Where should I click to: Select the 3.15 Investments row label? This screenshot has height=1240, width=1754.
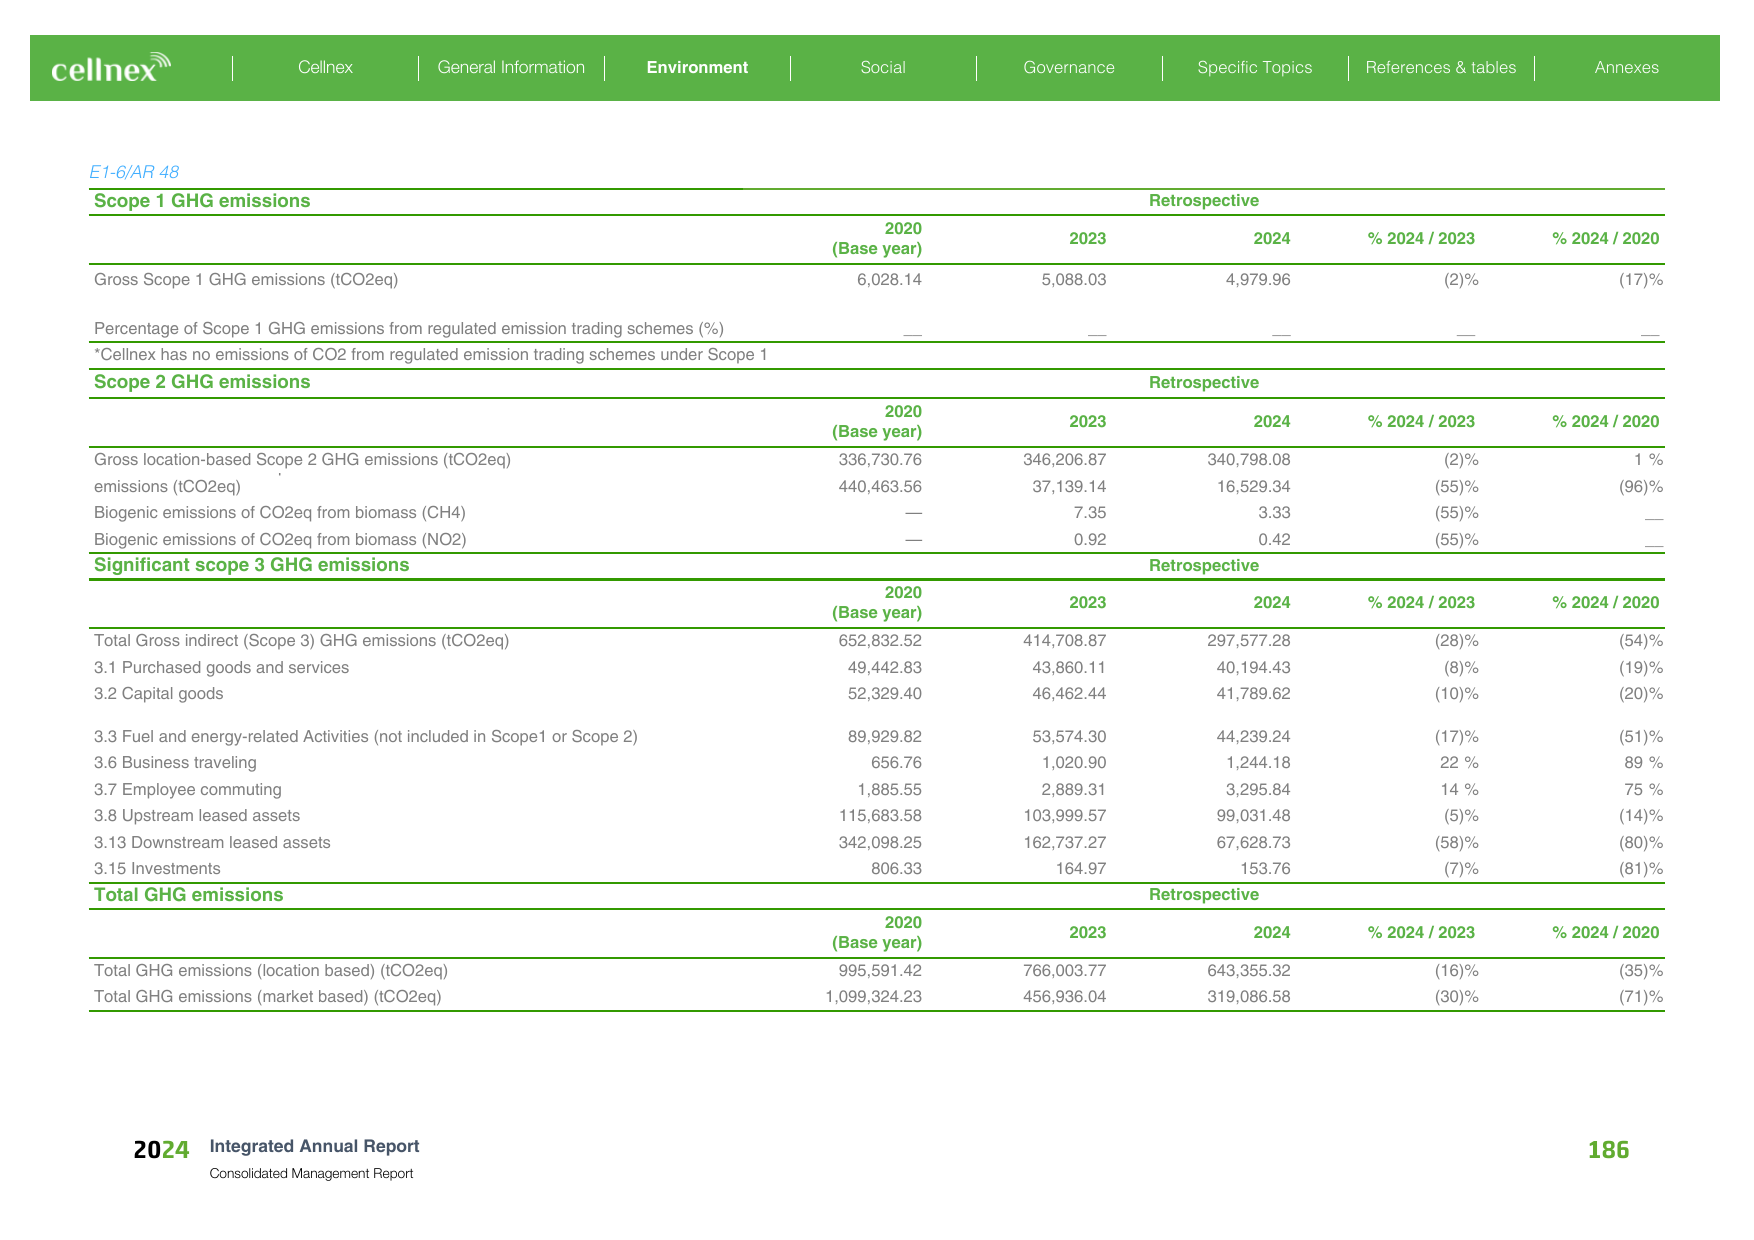pyautogui.click(x=157, y=869)
